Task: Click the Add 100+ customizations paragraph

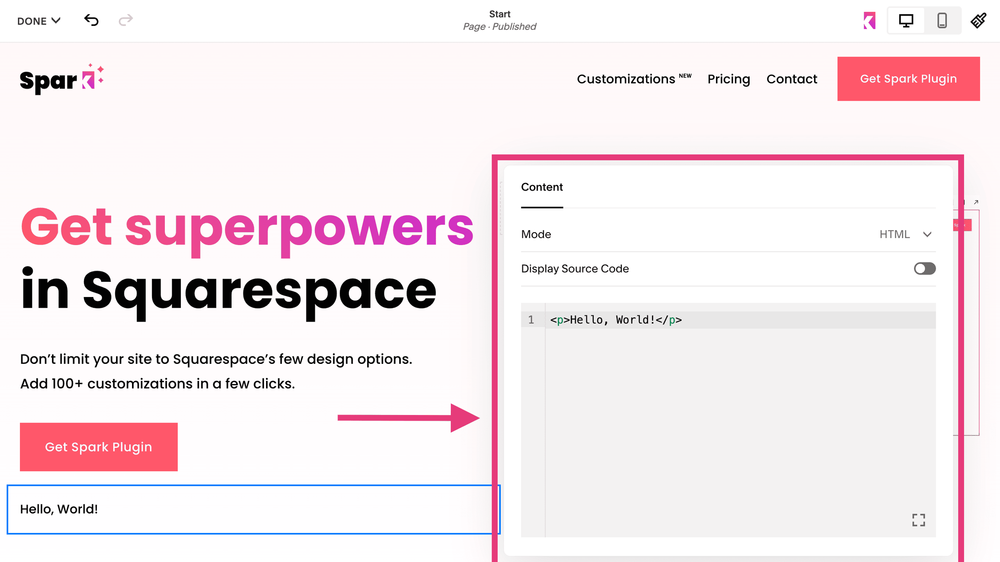Action: [158, 384]
